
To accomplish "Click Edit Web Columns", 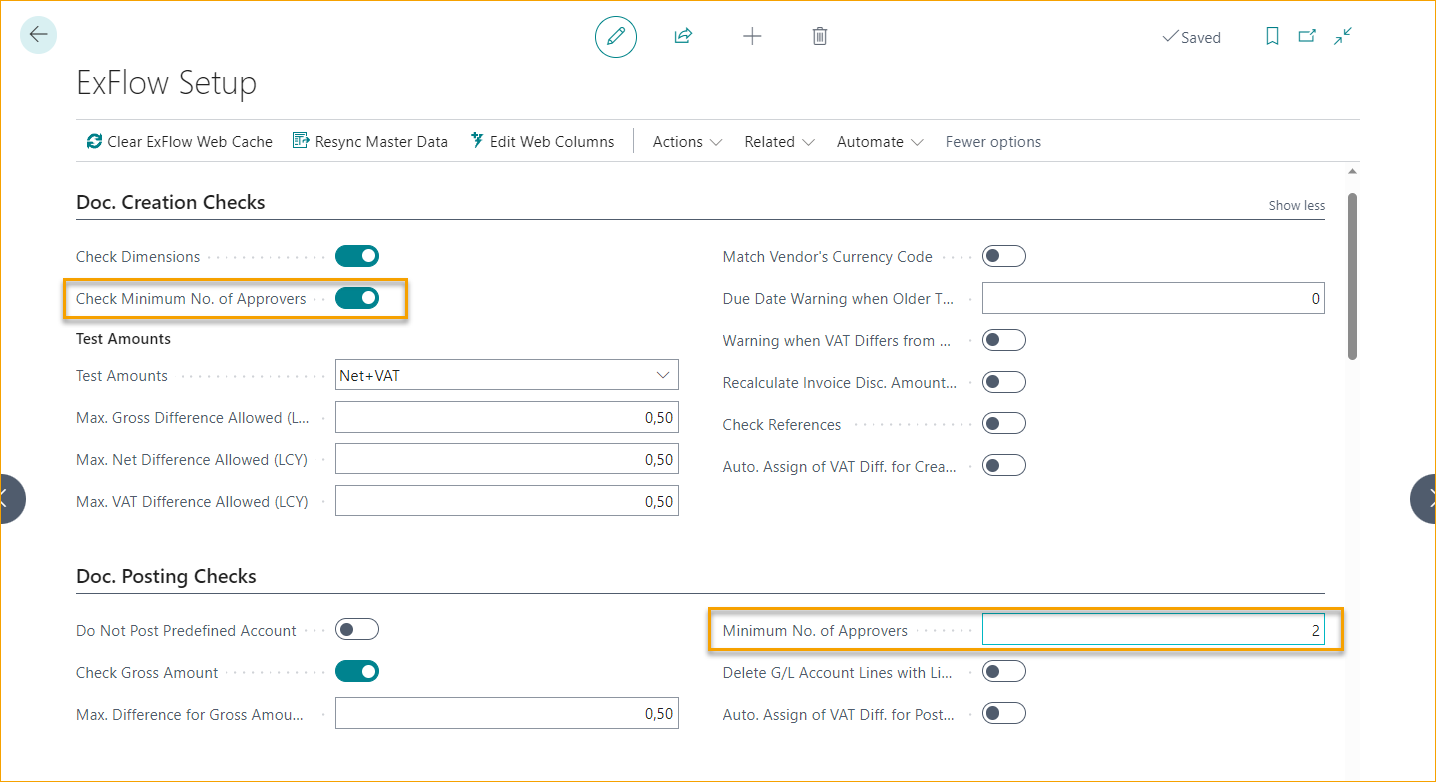I will pyautogui.click(x=542, y=142).
